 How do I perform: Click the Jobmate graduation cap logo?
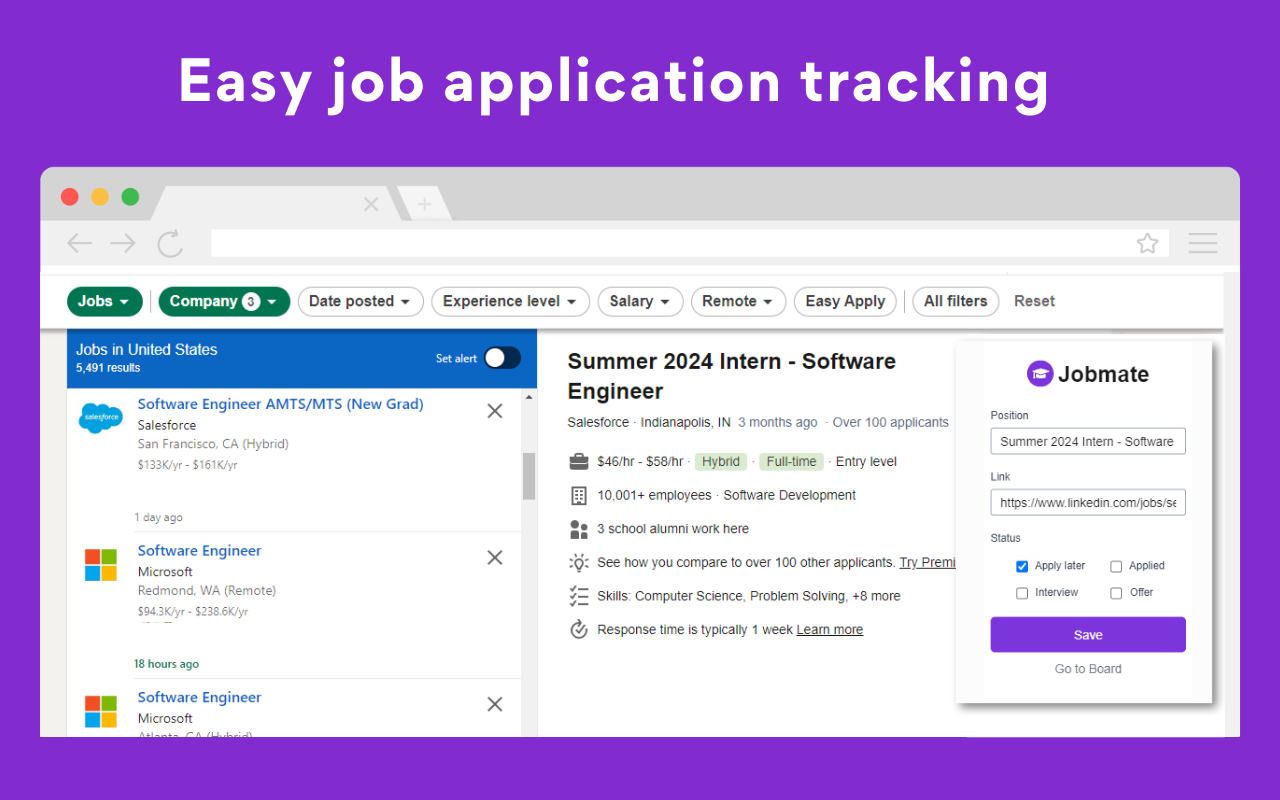click(x=1040, y=374)
